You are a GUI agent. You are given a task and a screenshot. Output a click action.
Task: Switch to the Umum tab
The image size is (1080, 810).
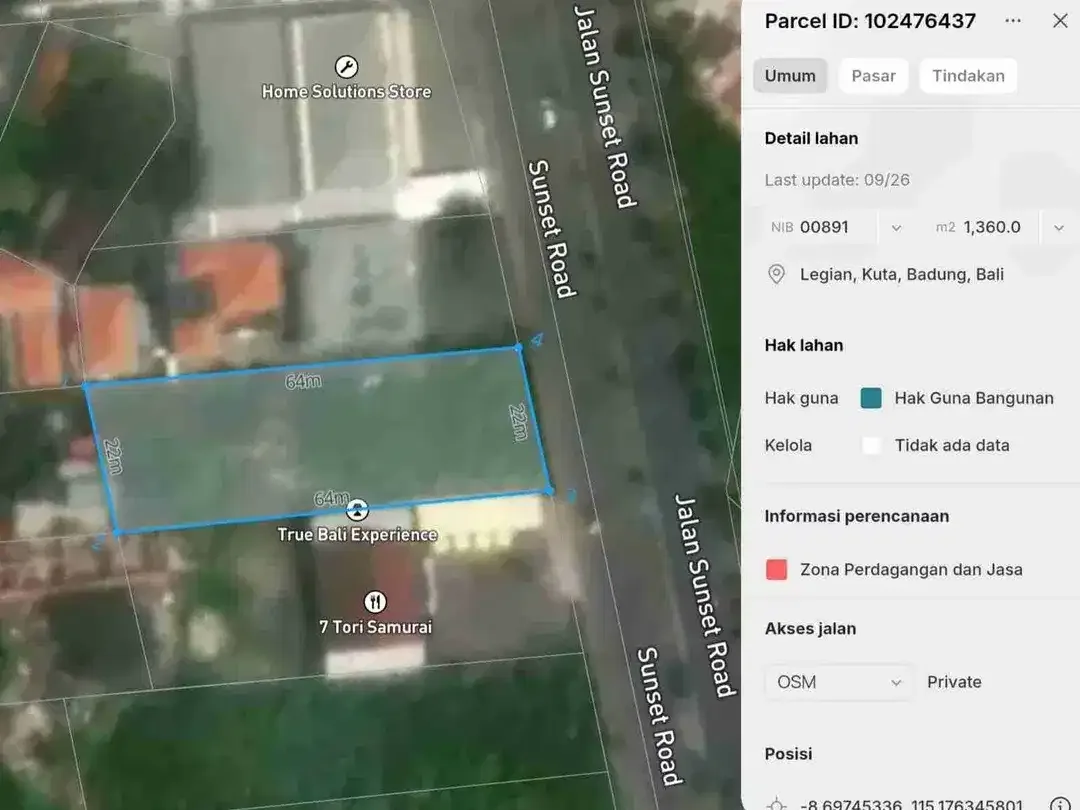[790, 76]
